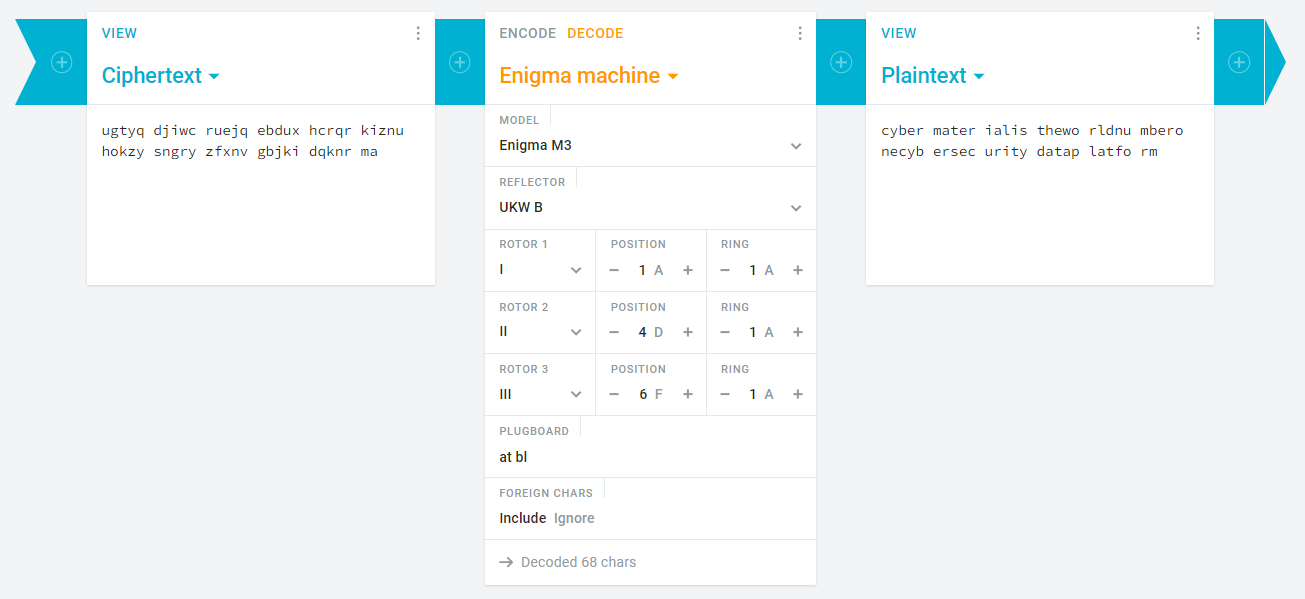Select Decode mode
This screenshot has width=1305, height=599.
(595, 33)
